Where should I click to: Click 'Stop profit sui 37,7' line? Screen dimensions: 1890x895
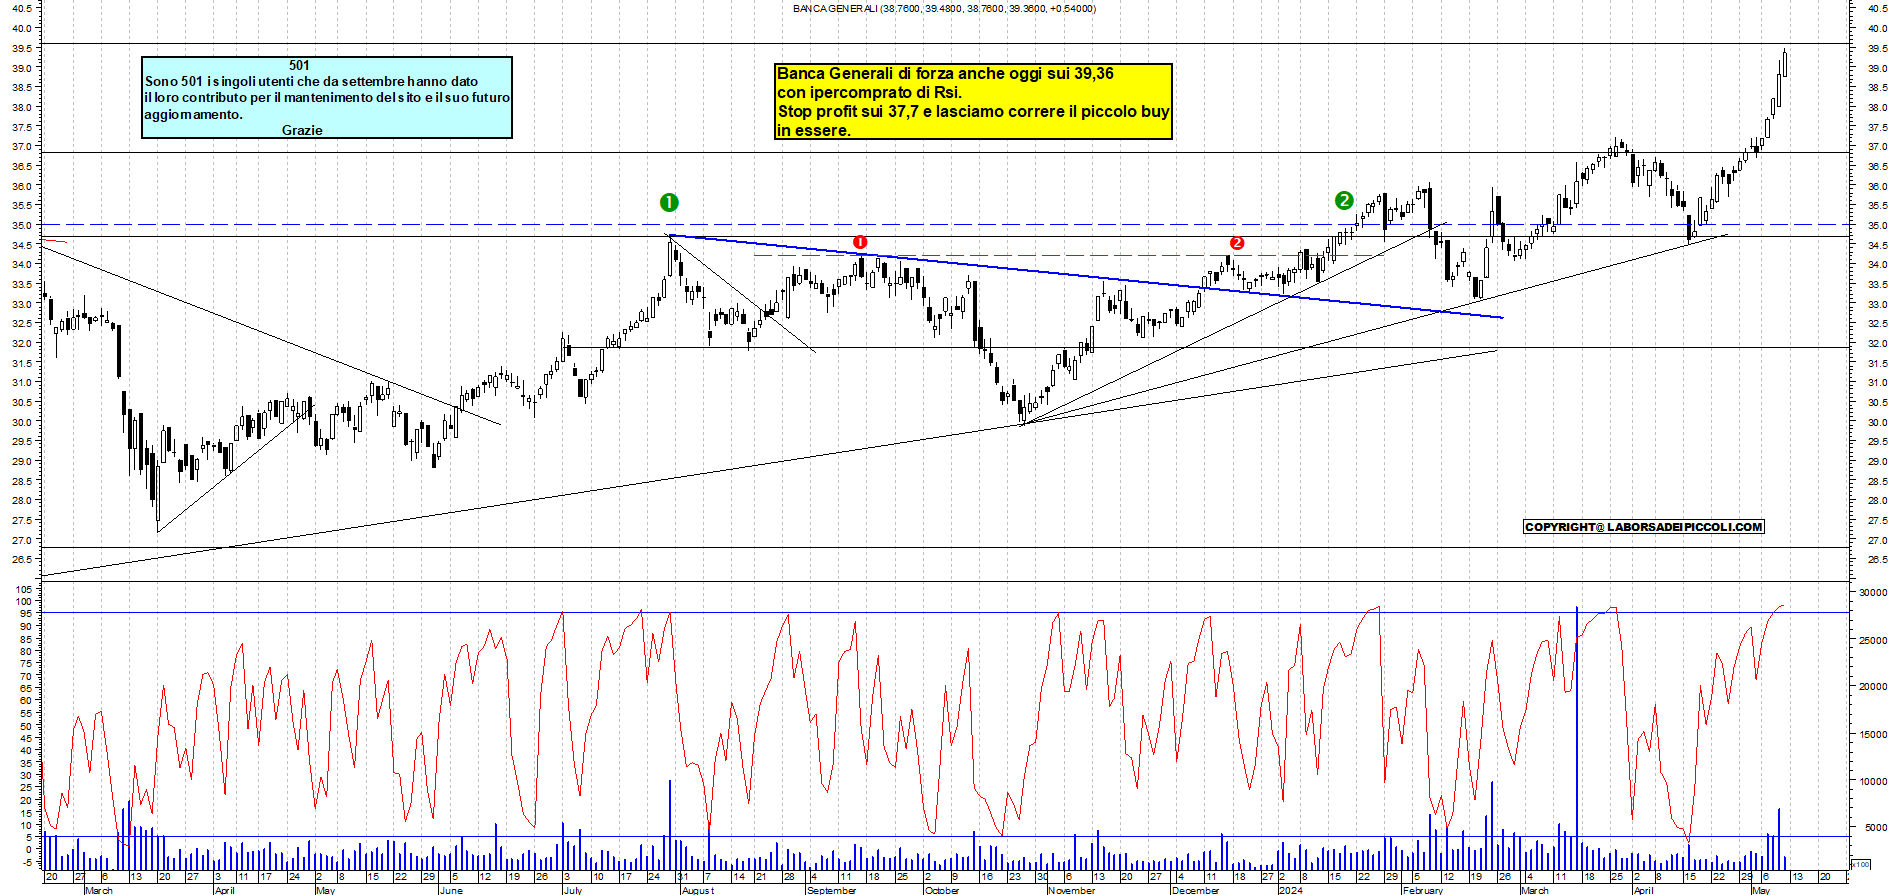click(973, 112)
